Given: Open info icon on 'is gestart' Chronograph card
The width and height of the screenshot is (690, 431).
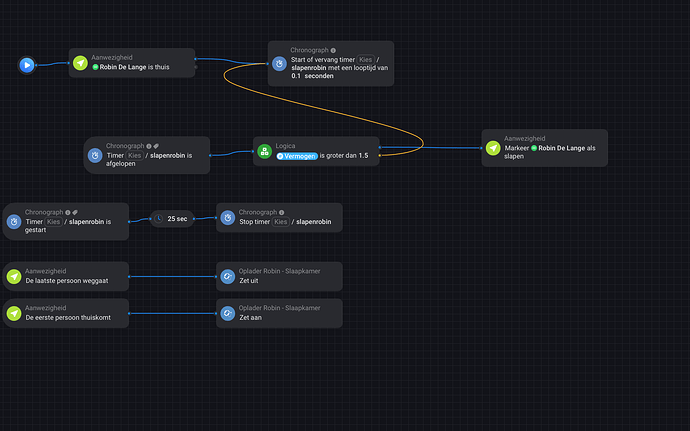Looking at the screenshot, I should point(68,212).
